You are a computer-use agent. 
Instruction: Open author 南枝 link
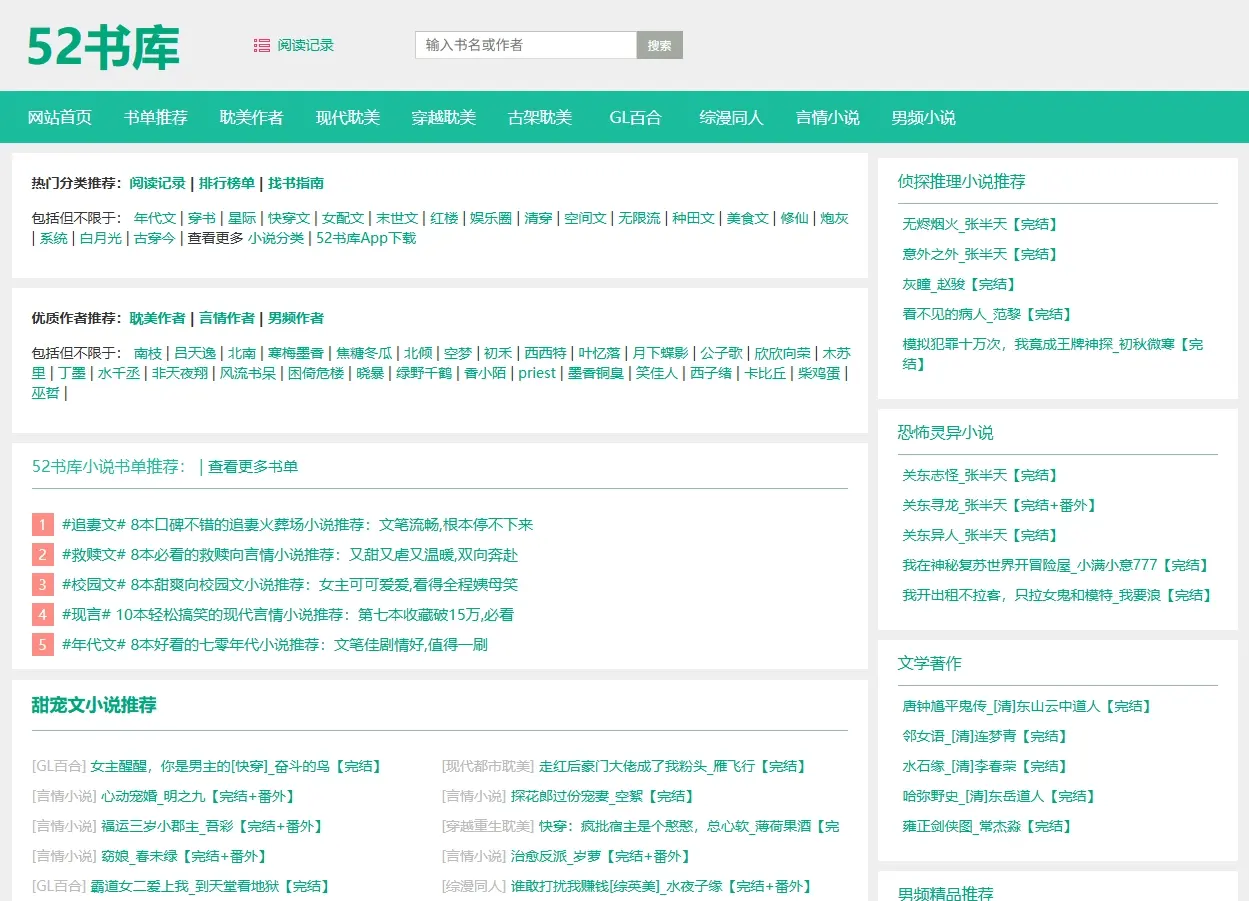(x=148, y=353)
